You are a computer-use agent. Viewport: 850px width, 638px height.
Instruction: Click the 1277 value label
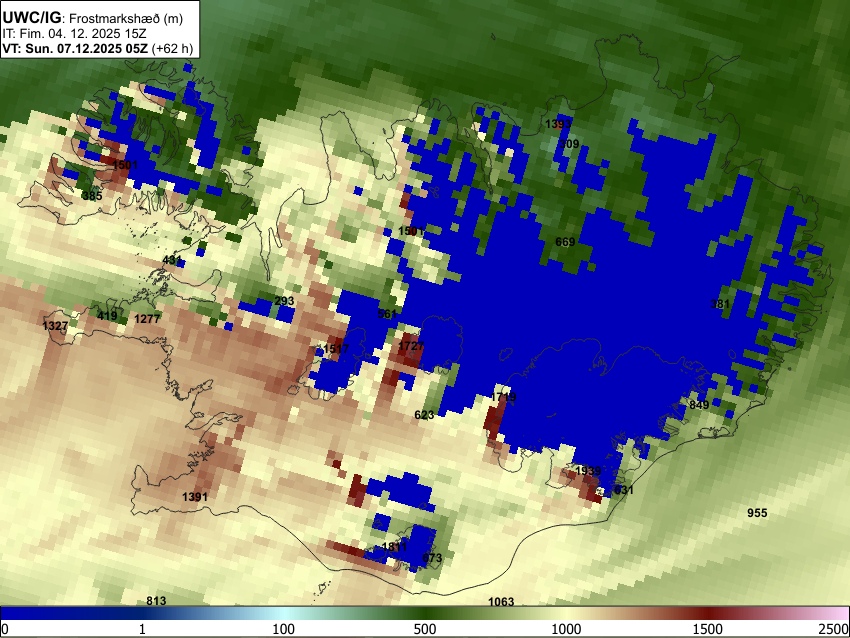click(x=147, y=319)
